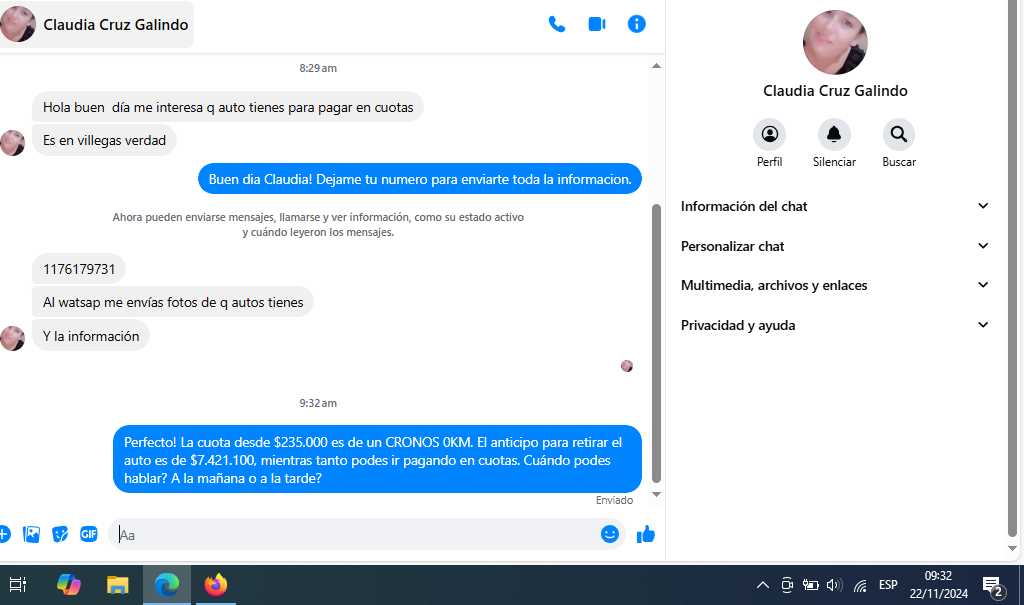Open the GIF picker

click(89, 534)
